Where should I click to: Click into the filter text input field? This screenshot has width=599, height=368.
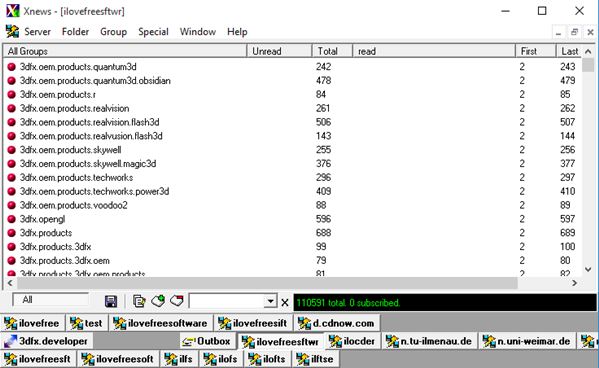coord(227,301)
